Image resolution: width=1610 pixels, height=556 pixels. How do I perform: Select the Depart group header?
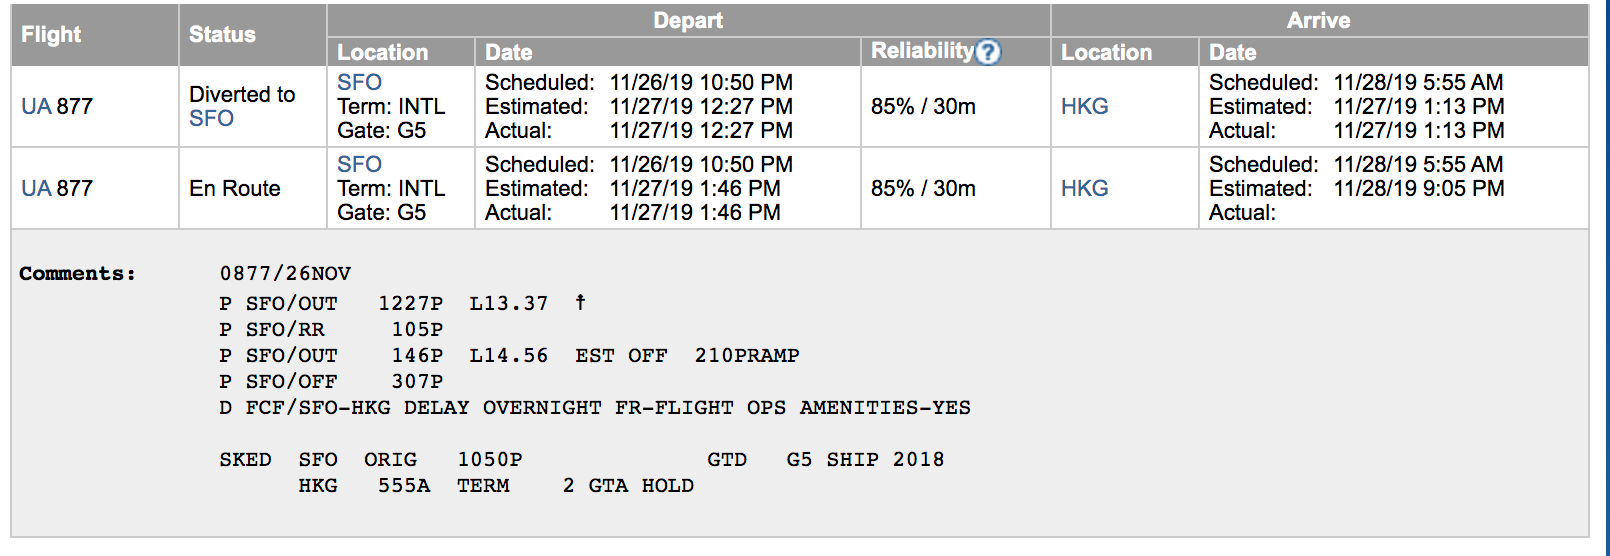pyautogui.click(x=687, y=20)
